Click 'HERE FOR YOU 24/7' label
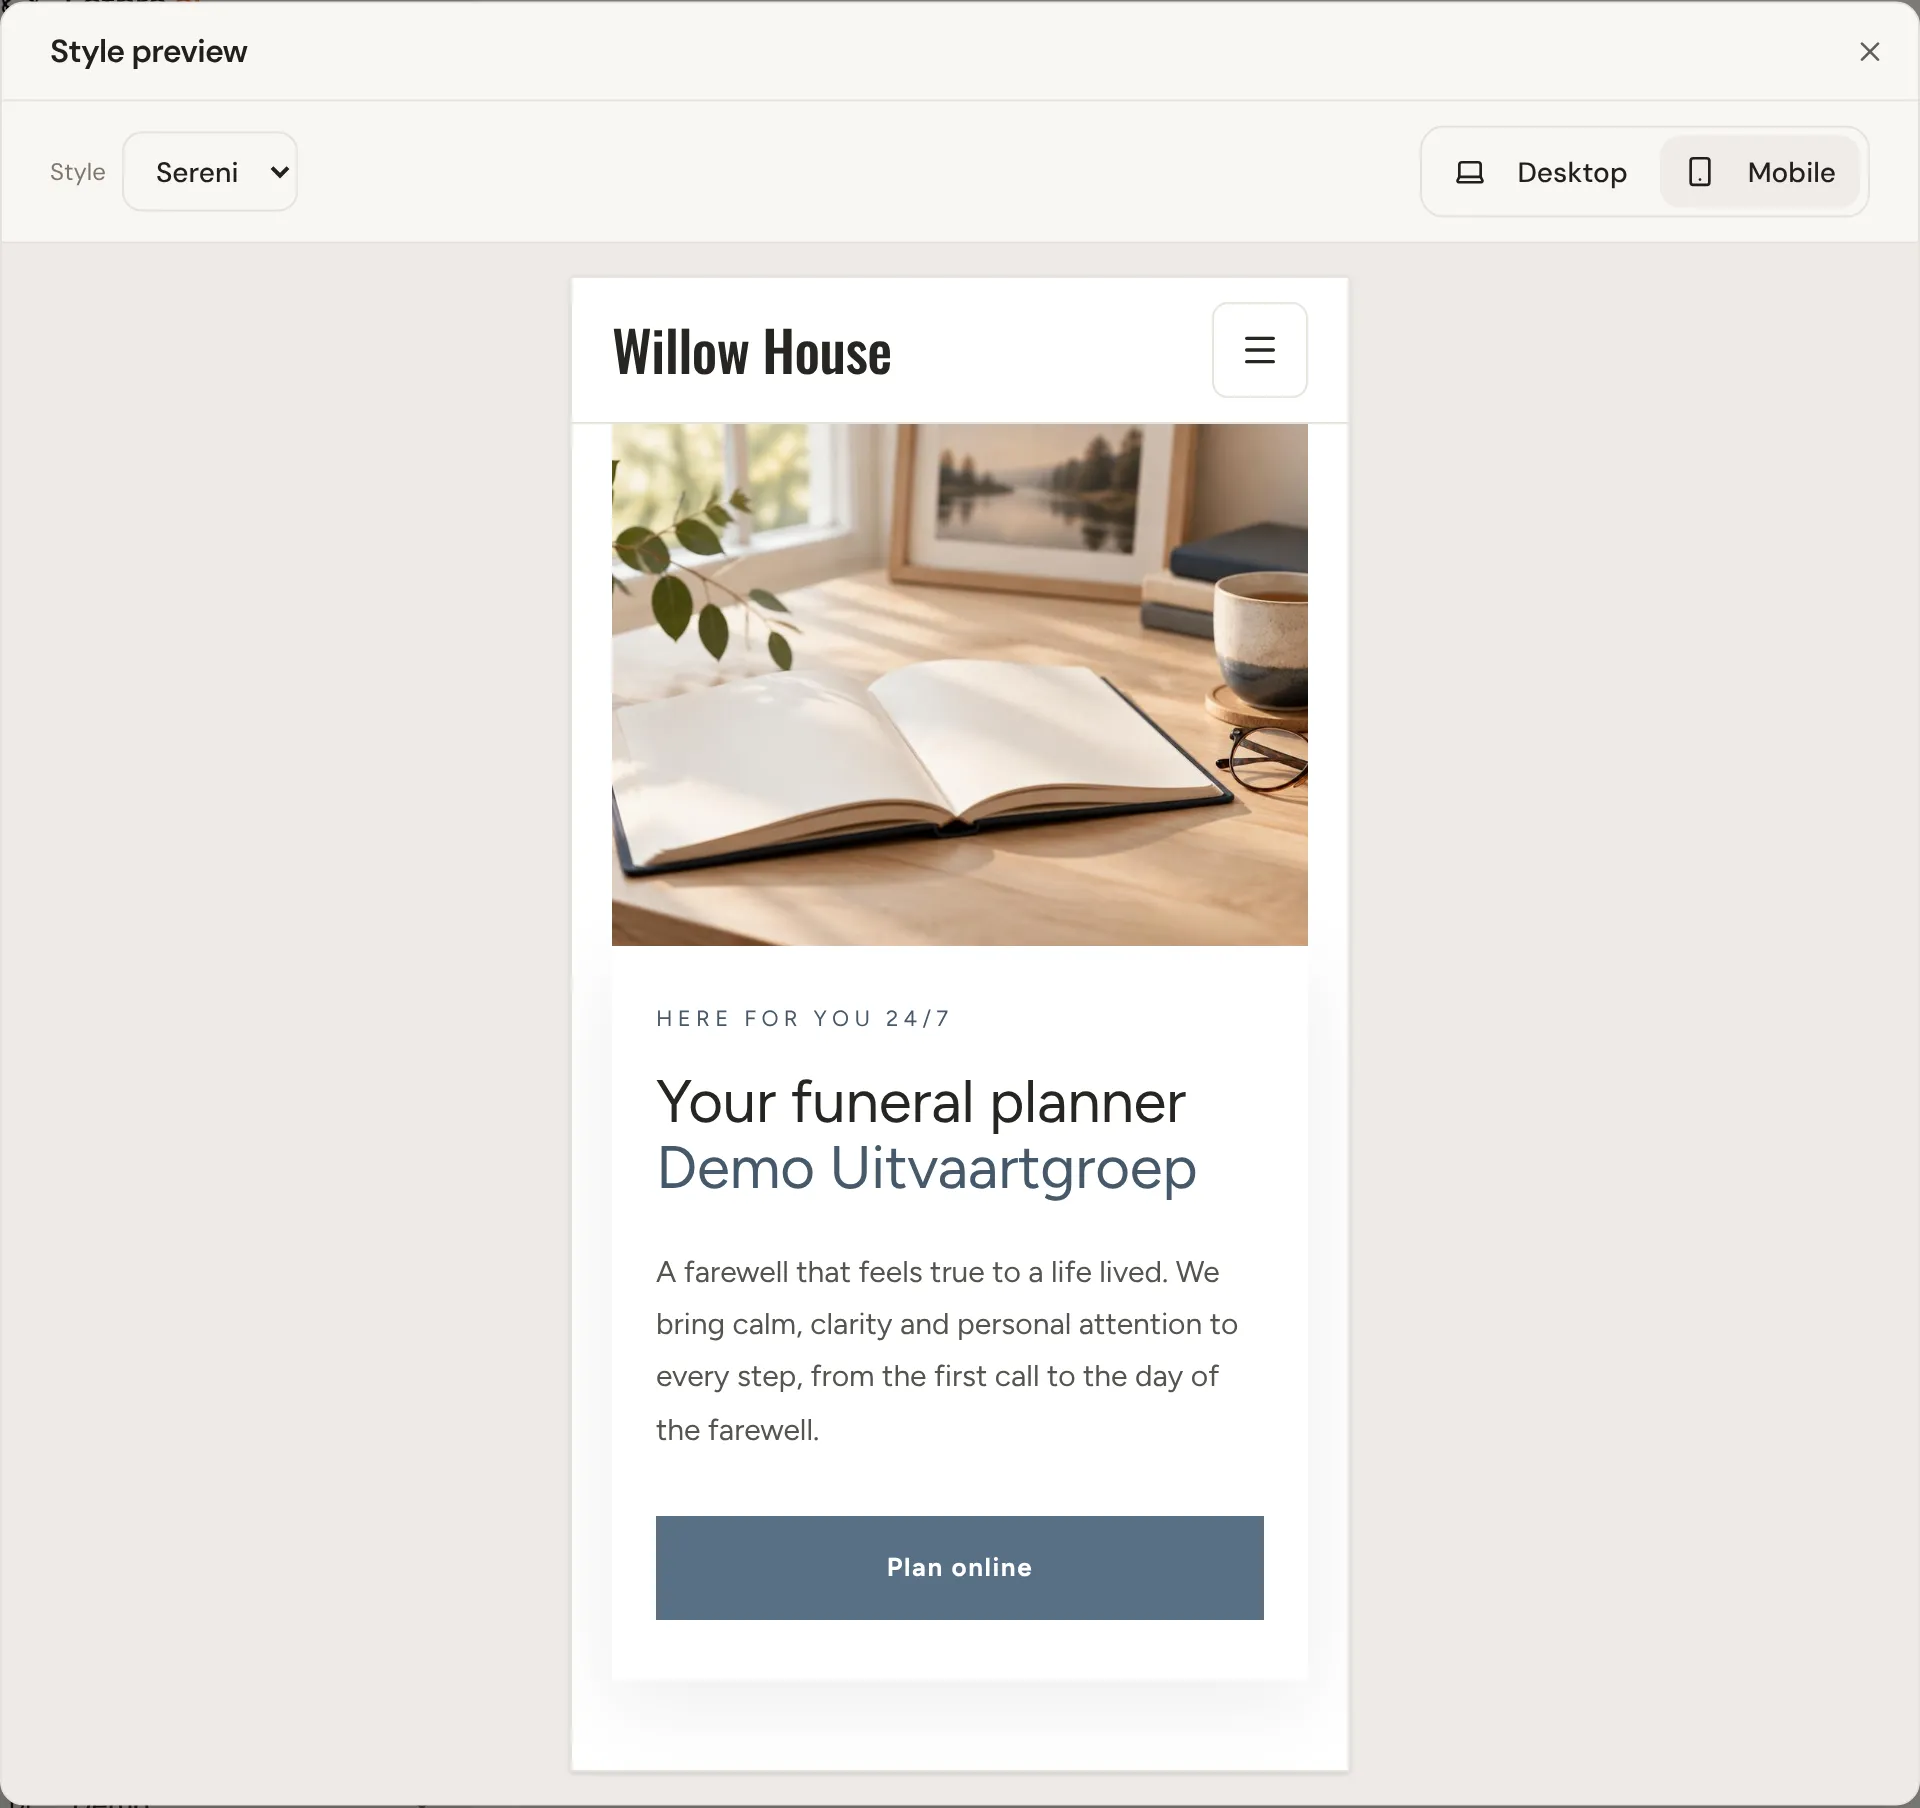Screen dimensions: 1920x1808 tap(803, 1018)
